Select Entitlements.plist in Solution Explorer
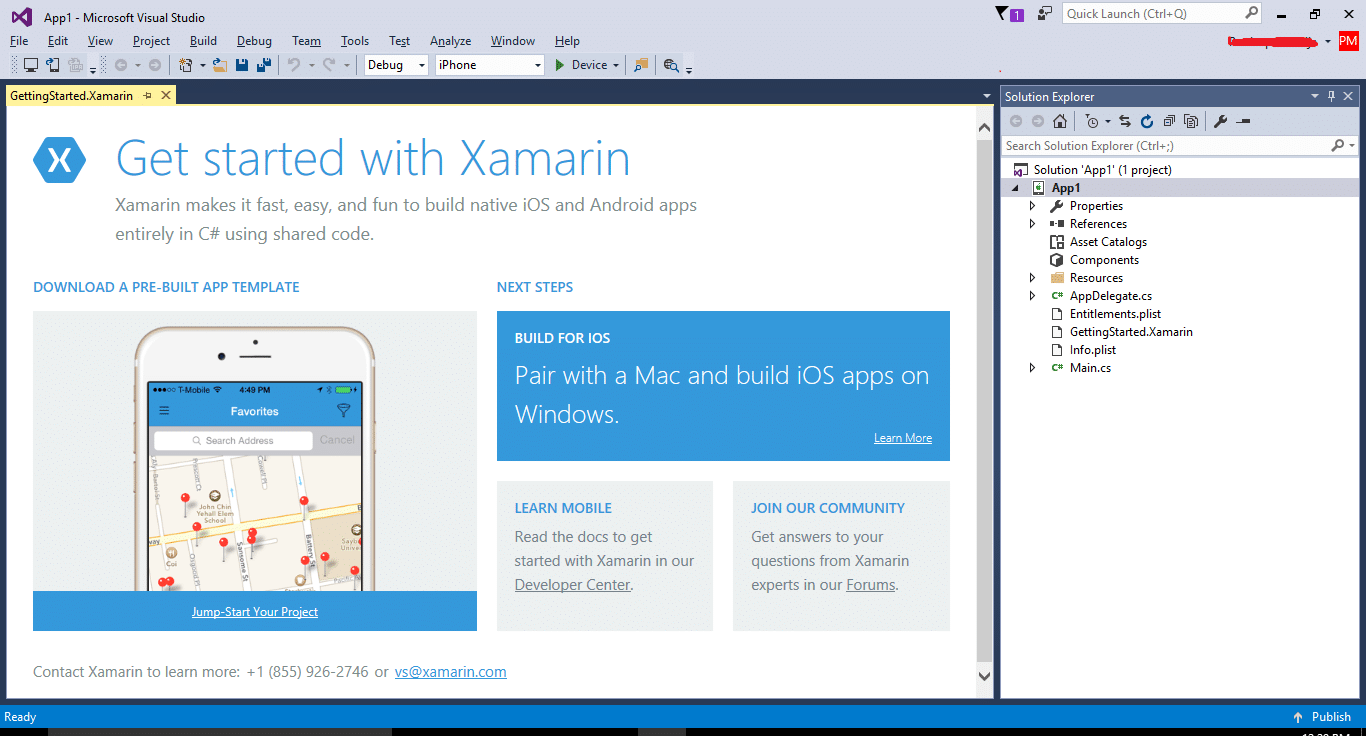 [1115, 314]
